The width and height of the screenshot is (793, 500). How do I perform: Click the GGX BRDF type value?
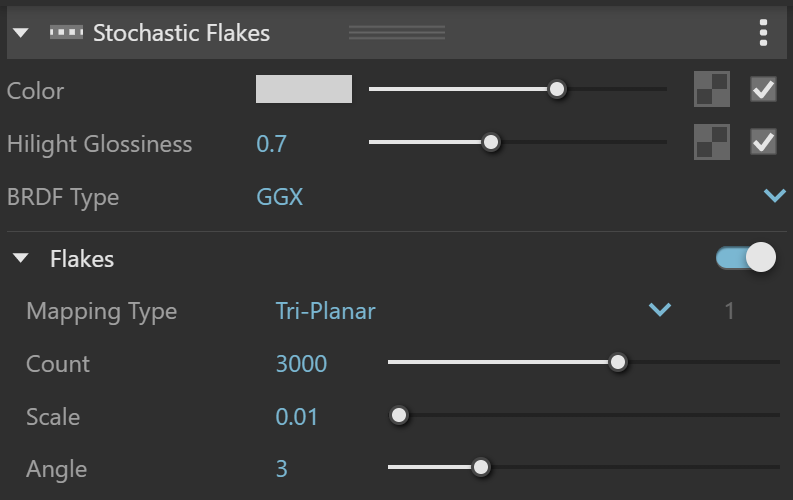tap(280, 197)
